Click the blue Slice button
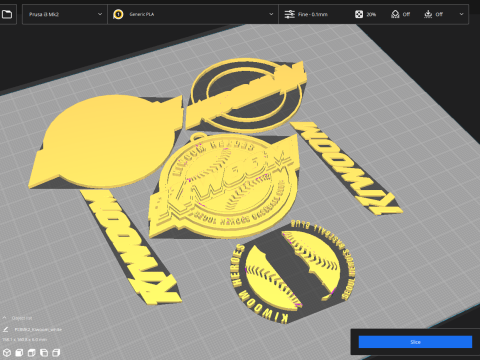Screen dimensions: 480x360 (415, 342)
